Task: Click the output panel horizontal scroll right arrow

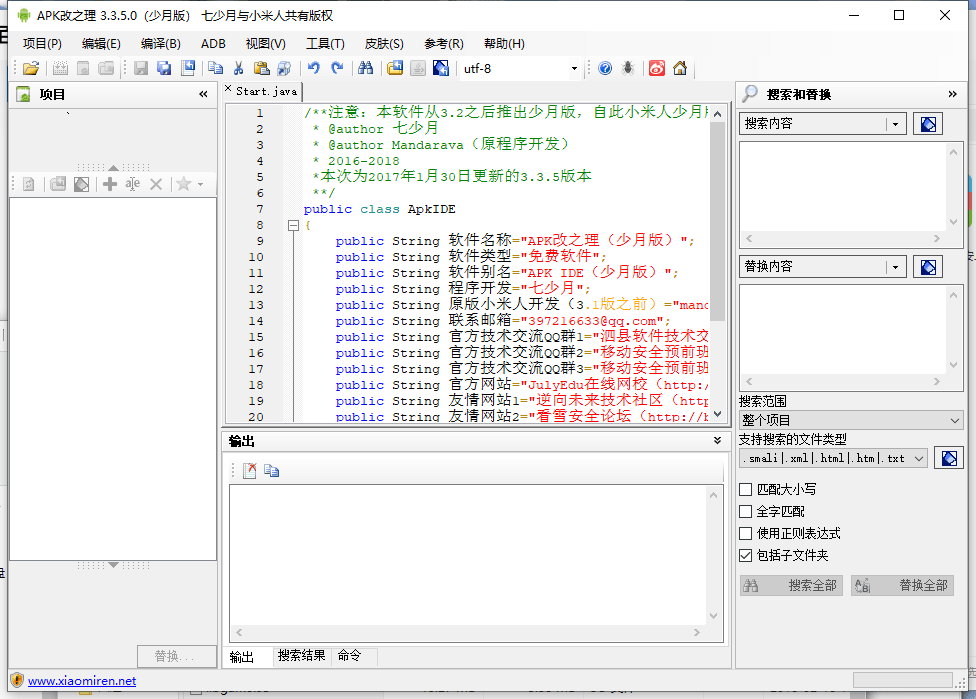Action: click(x=697, y=632)
